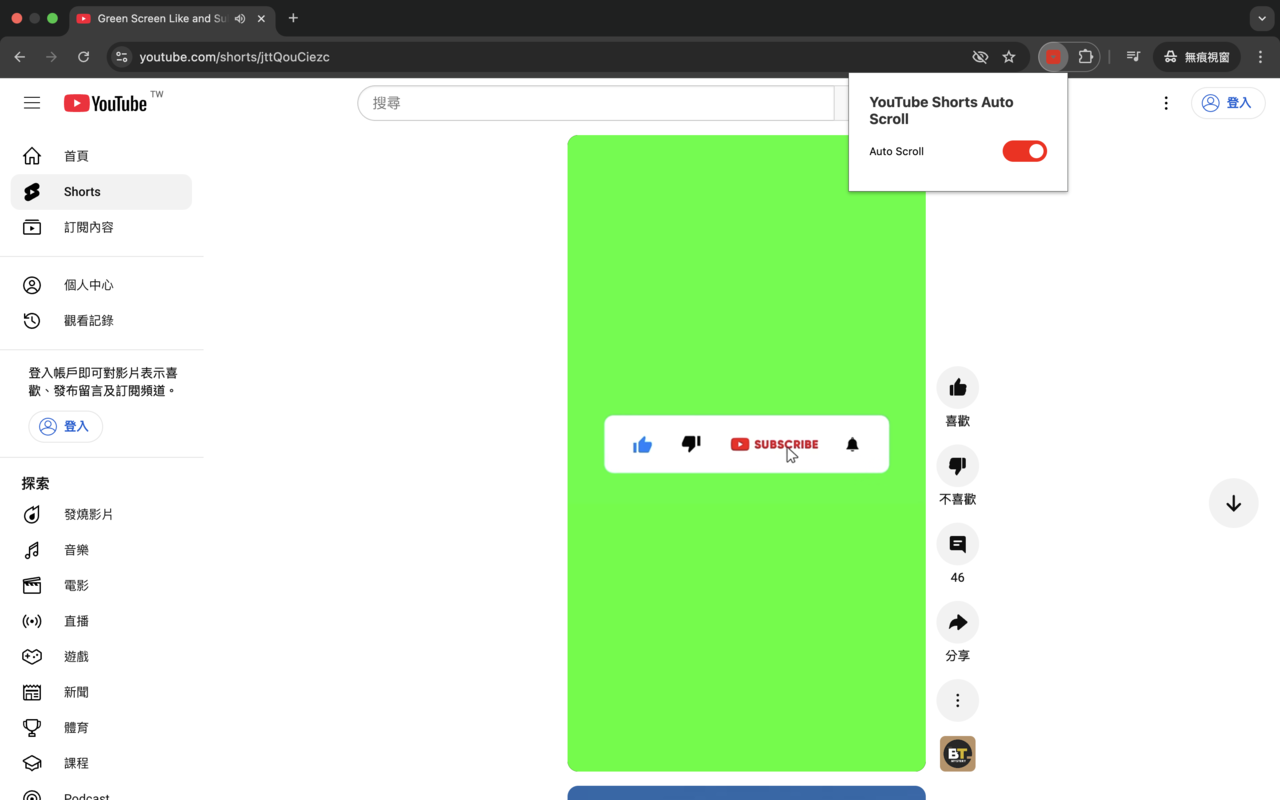Open the browser extensions puzzle menu
Image resolution: width=1280 pixels, height=800 pixels.
(1086, 57)
